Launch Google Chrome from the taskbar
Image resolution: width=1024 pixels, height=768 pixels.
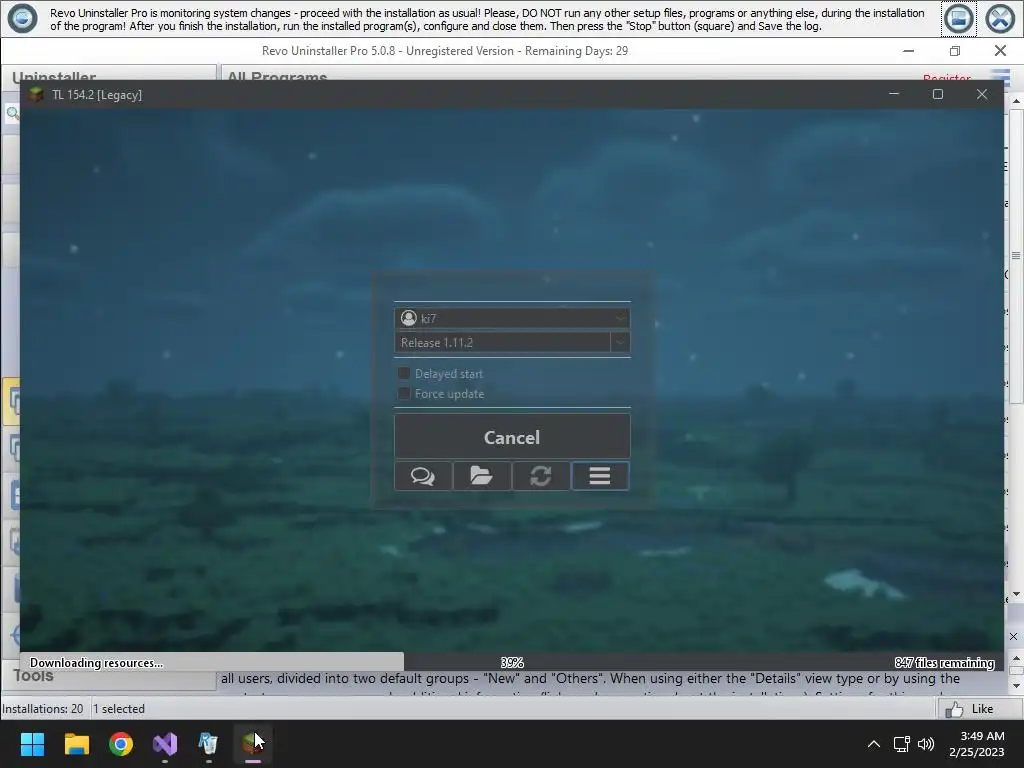coord(121,744)
